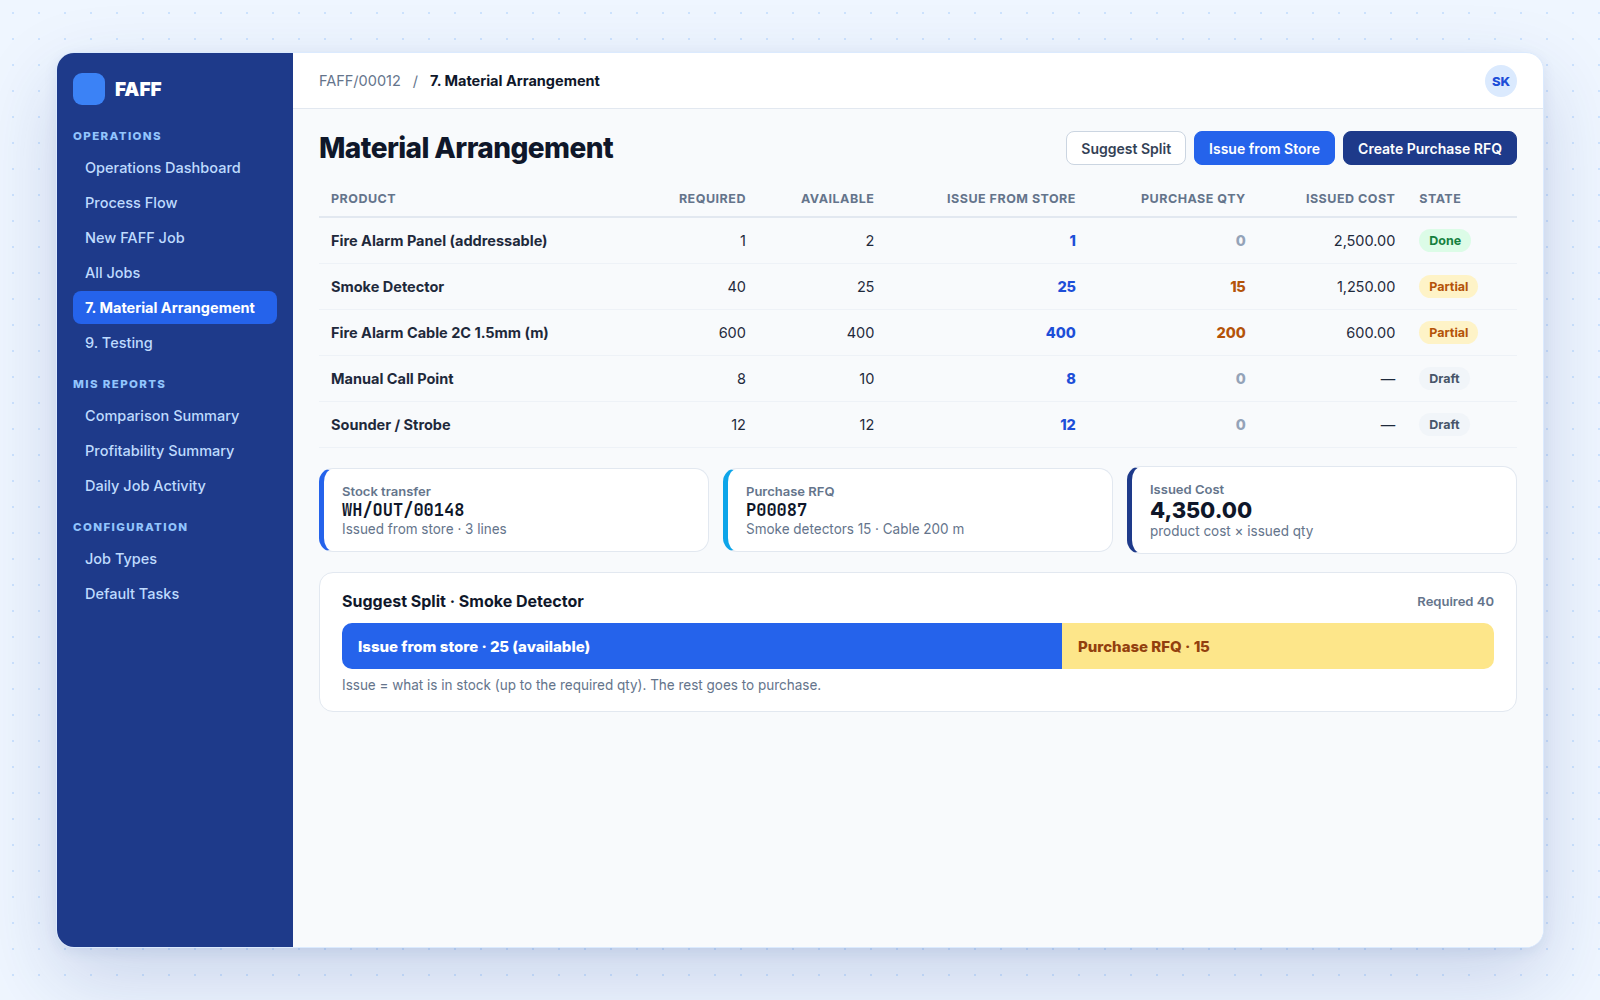
Task: Select Fire Alarm Panel (addressable) row
Action: click(x=918, y=241)
